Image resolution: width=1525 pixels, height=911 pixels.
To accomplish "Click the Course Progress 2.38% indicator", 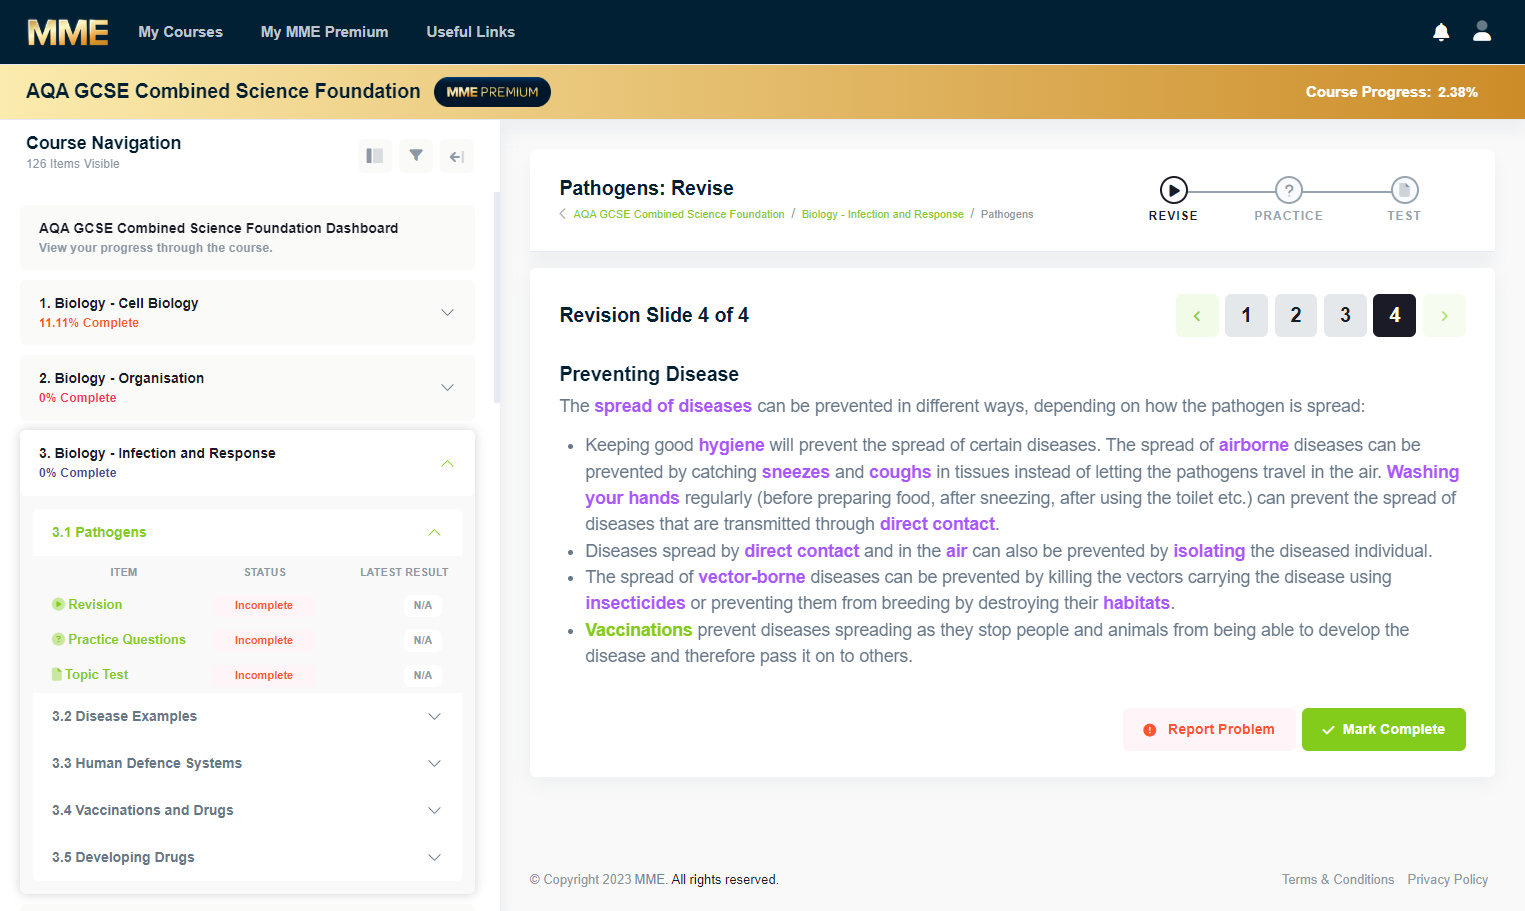I will click(x=1391, y=92).
